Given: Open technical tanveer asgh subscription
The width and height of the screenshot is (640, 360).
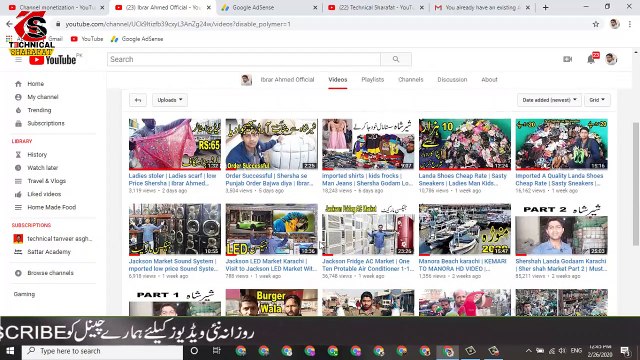Looking at the screenshot, I should point(60,239).
